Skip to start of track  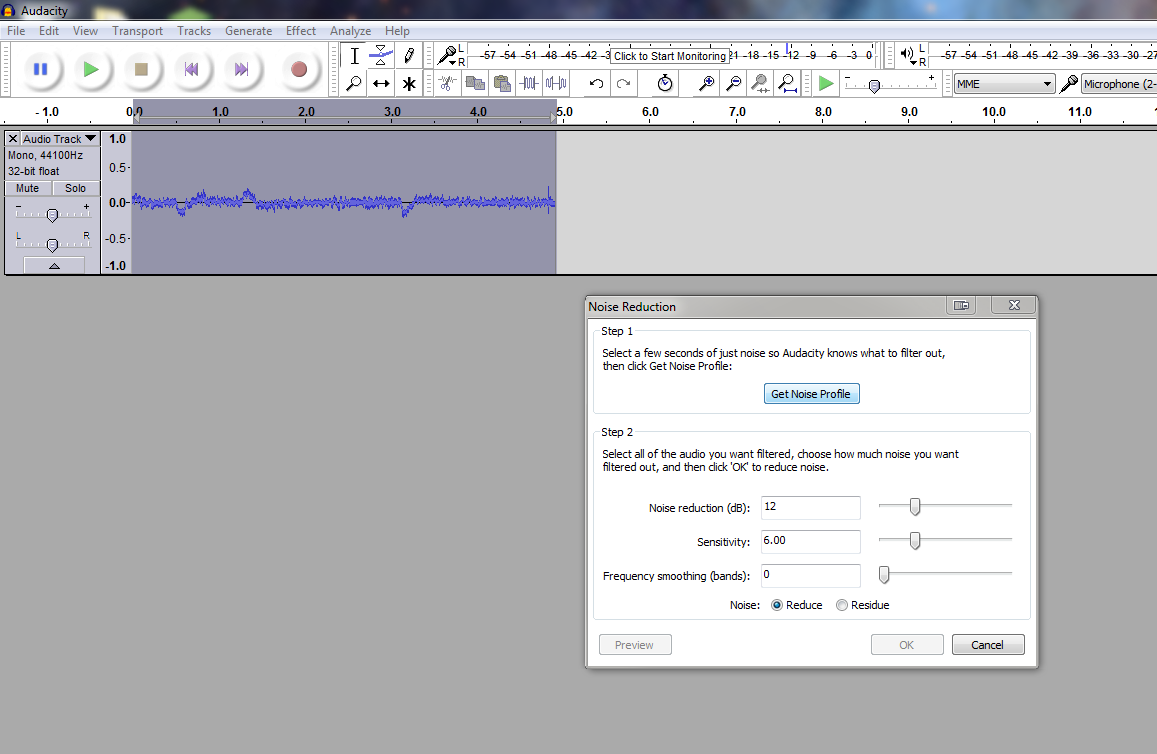coord(191,69)
